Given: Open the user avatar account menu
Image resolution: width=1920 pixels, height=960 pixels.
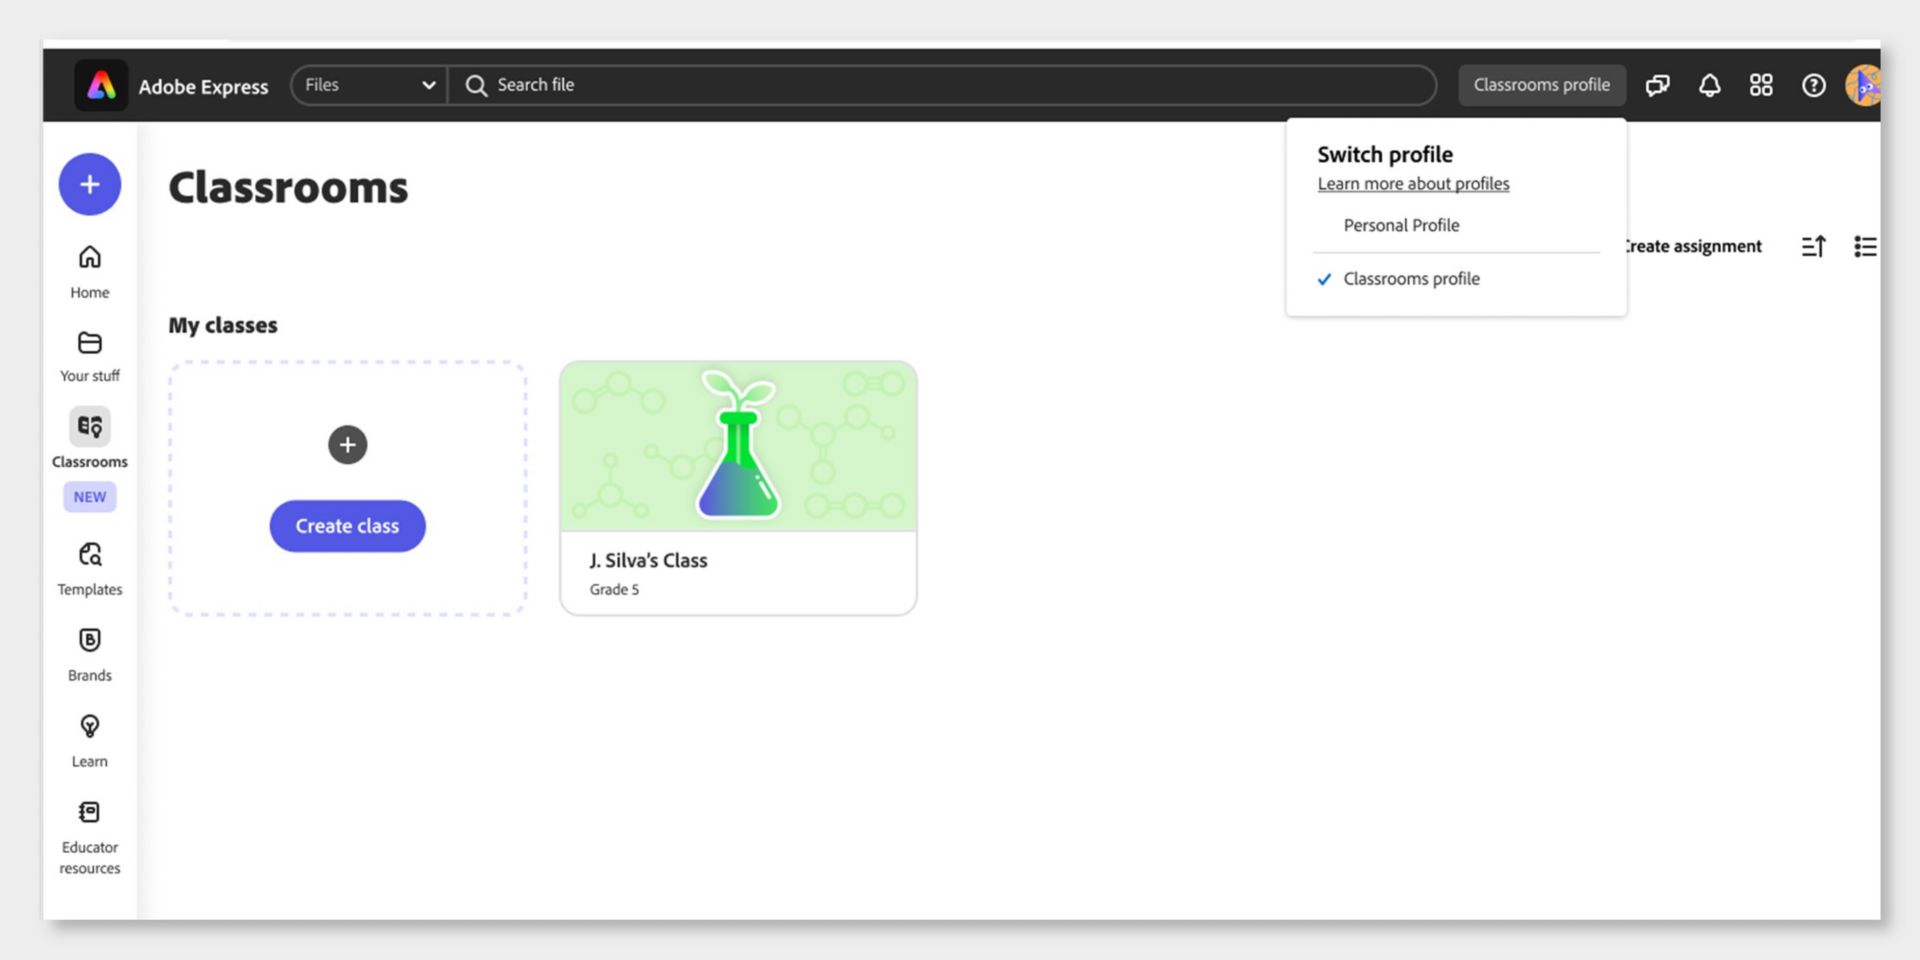Looking at the screenshot, I should point(1864,85).
